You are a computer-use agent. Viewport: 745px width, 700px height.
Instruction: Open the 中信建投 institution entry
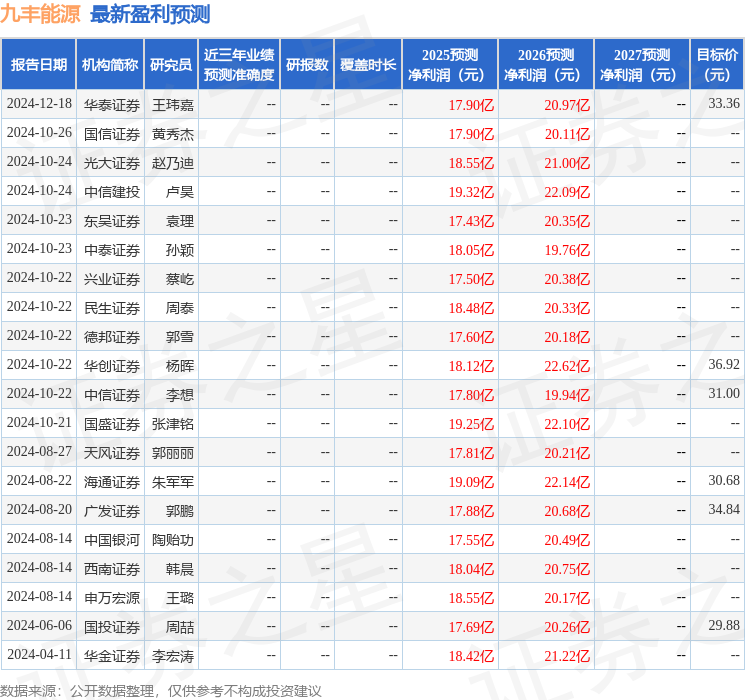(x=111, y=192)
